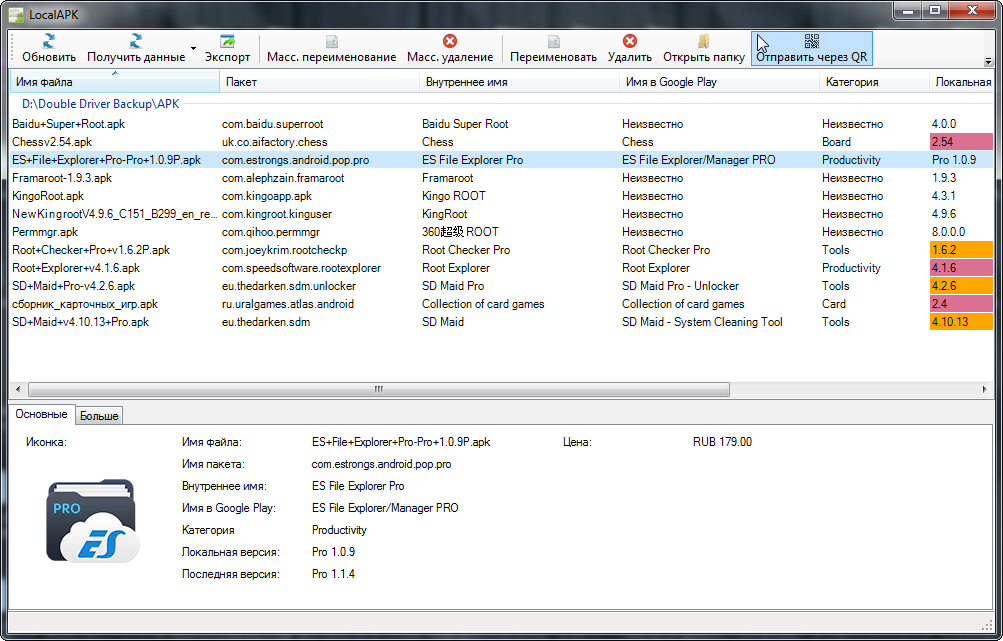The height and width of the screenshot is (641, 1003).
Task: Click the Удалить red icon
Action: (630, 41)
